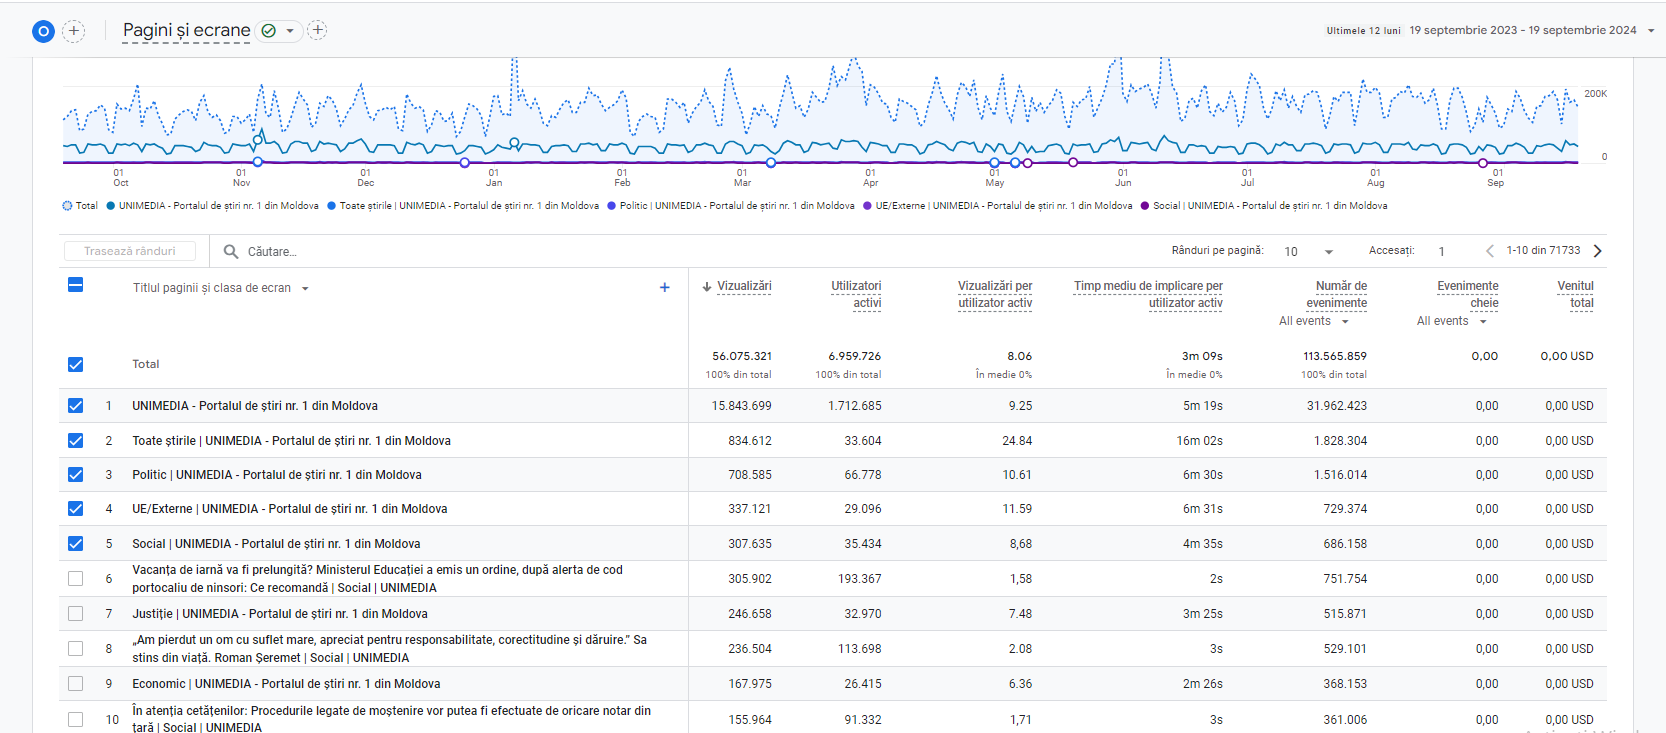Uncheck the Social row checkbox

[75, 544]
